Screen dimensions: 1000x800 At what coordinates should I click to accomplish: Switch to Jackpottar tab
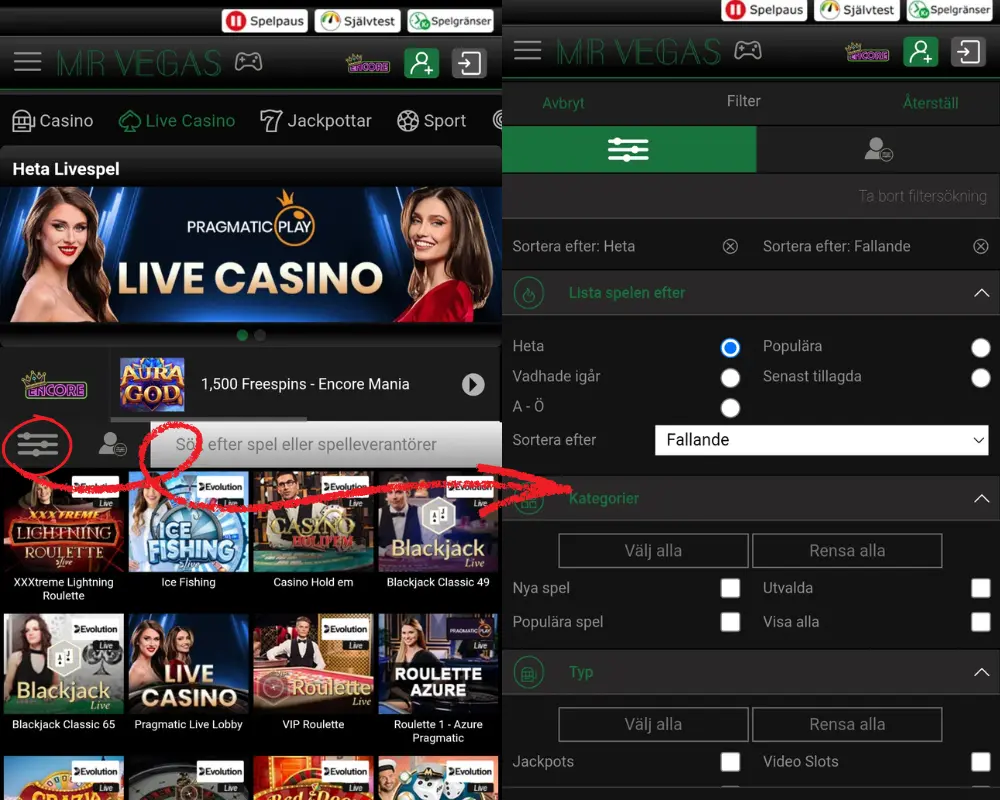pyautogui.click(x=316, y=121)
